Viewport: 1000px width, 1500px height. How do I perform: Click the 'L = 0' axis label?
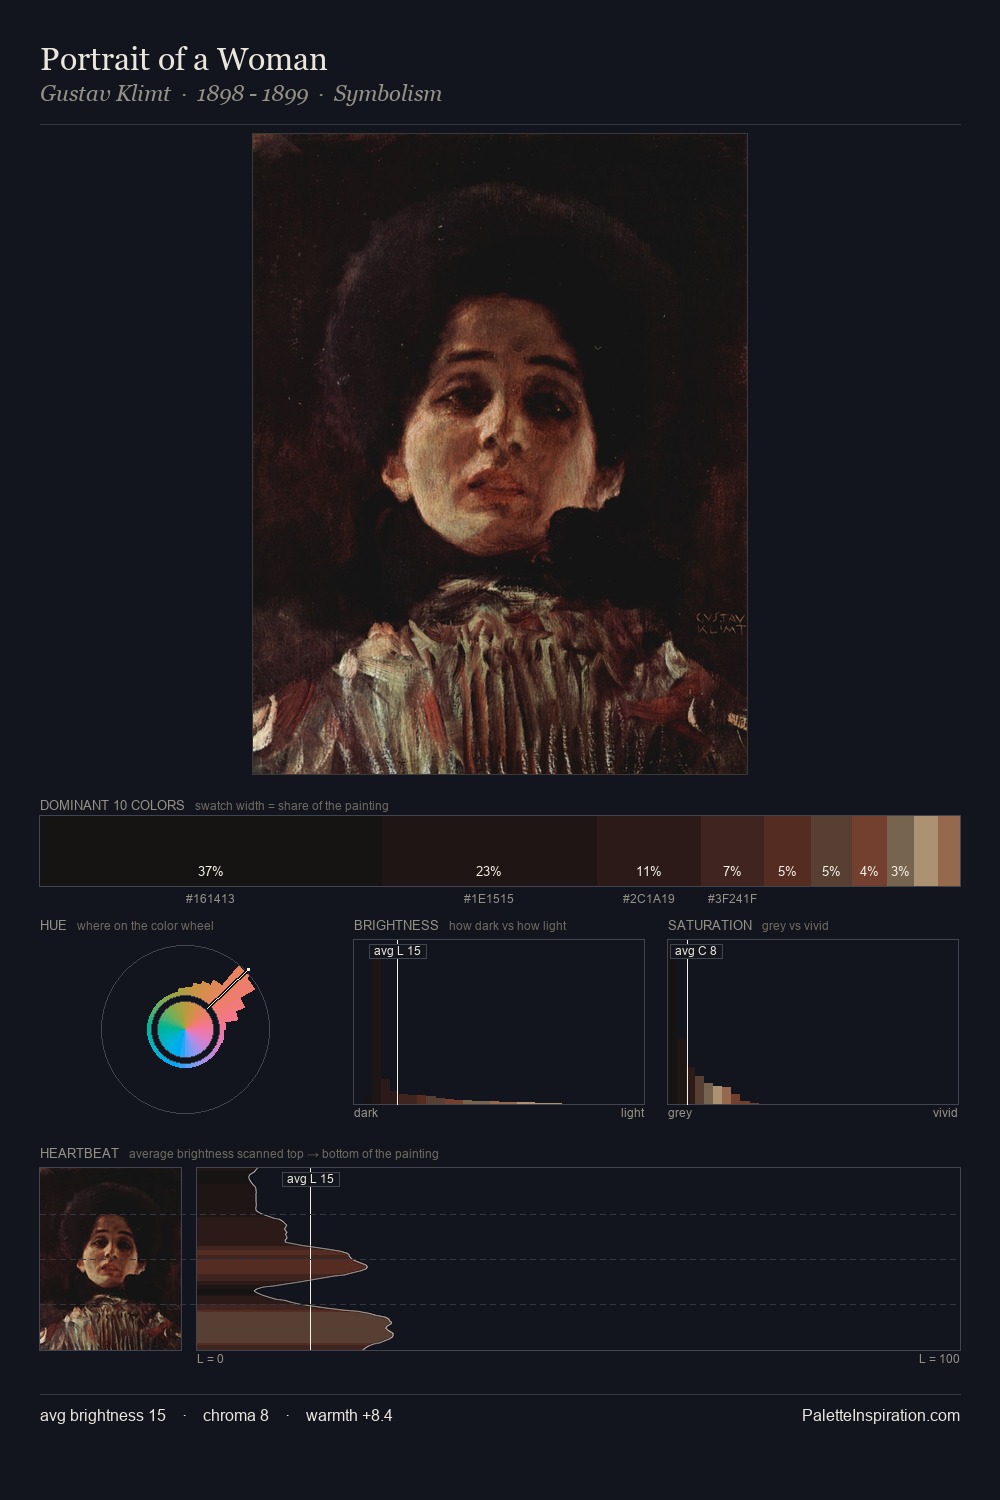point(210,1359)
